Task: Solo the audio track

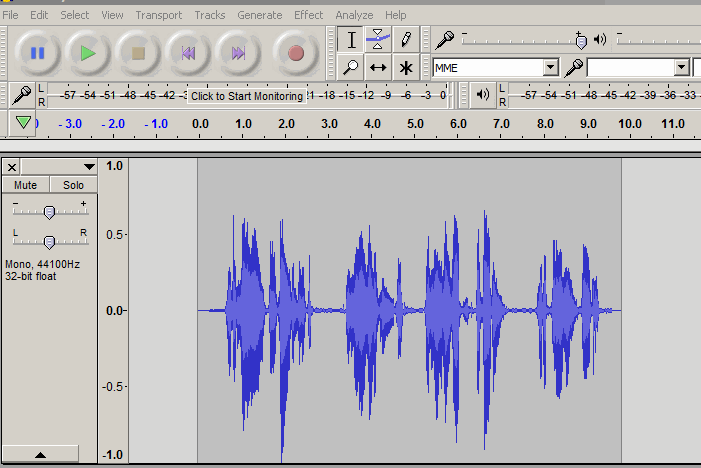Action: point(73,185)
